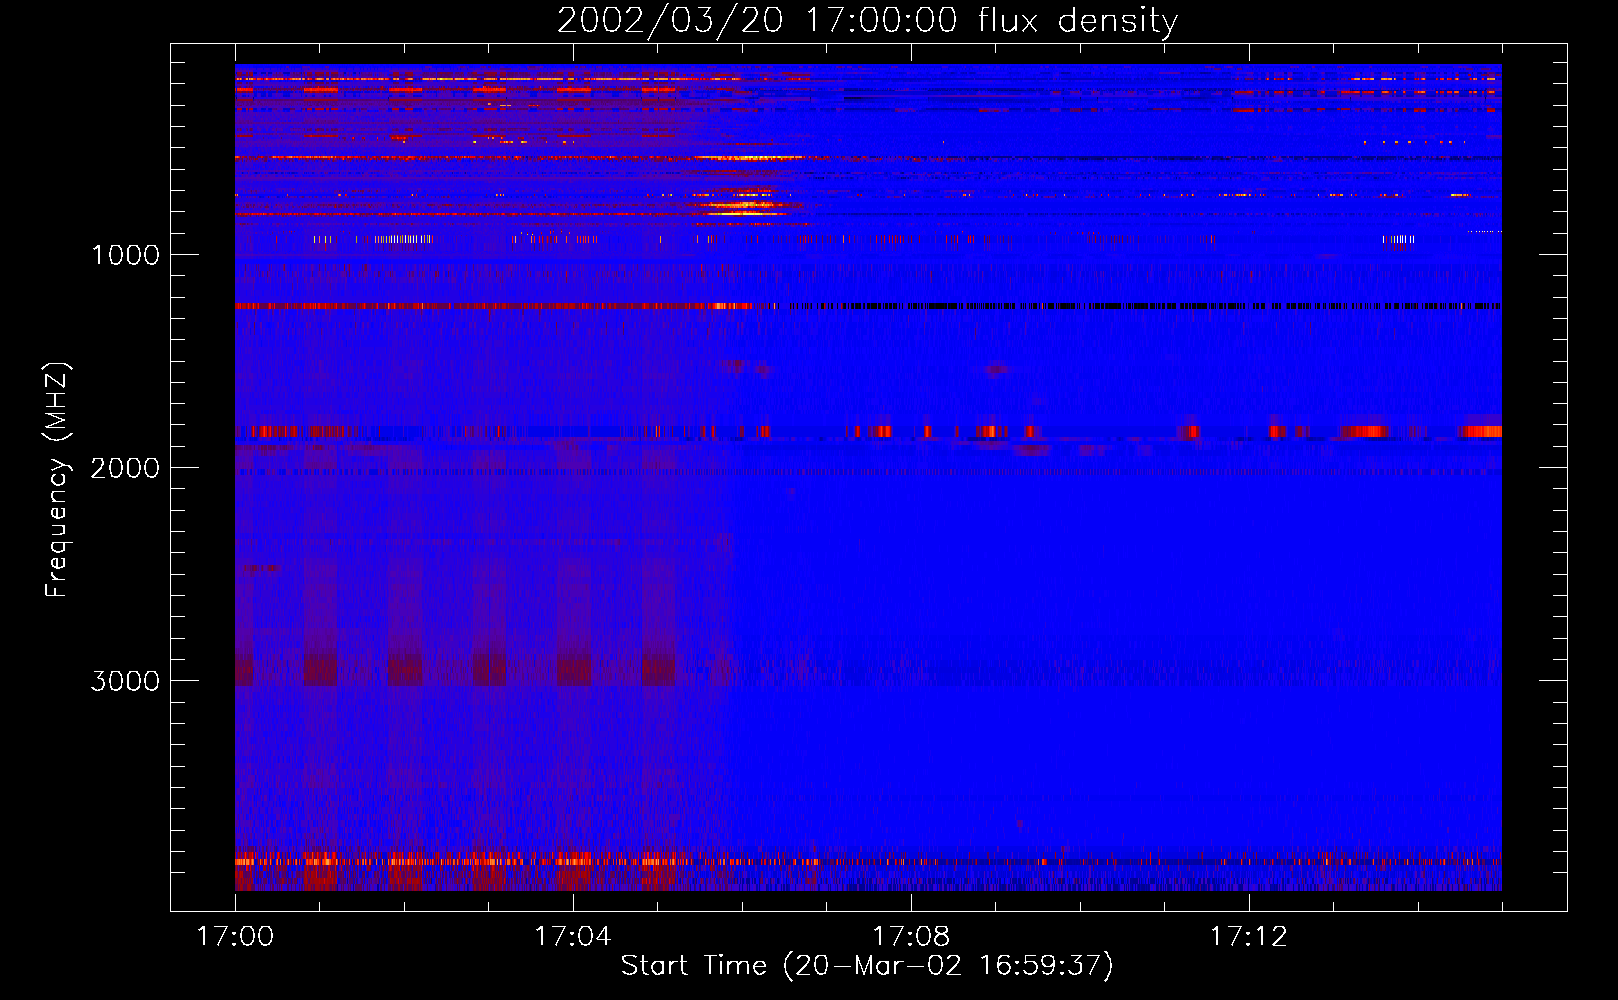
Task: Click the 17:00 time tick label
Action: pos(235,937)
